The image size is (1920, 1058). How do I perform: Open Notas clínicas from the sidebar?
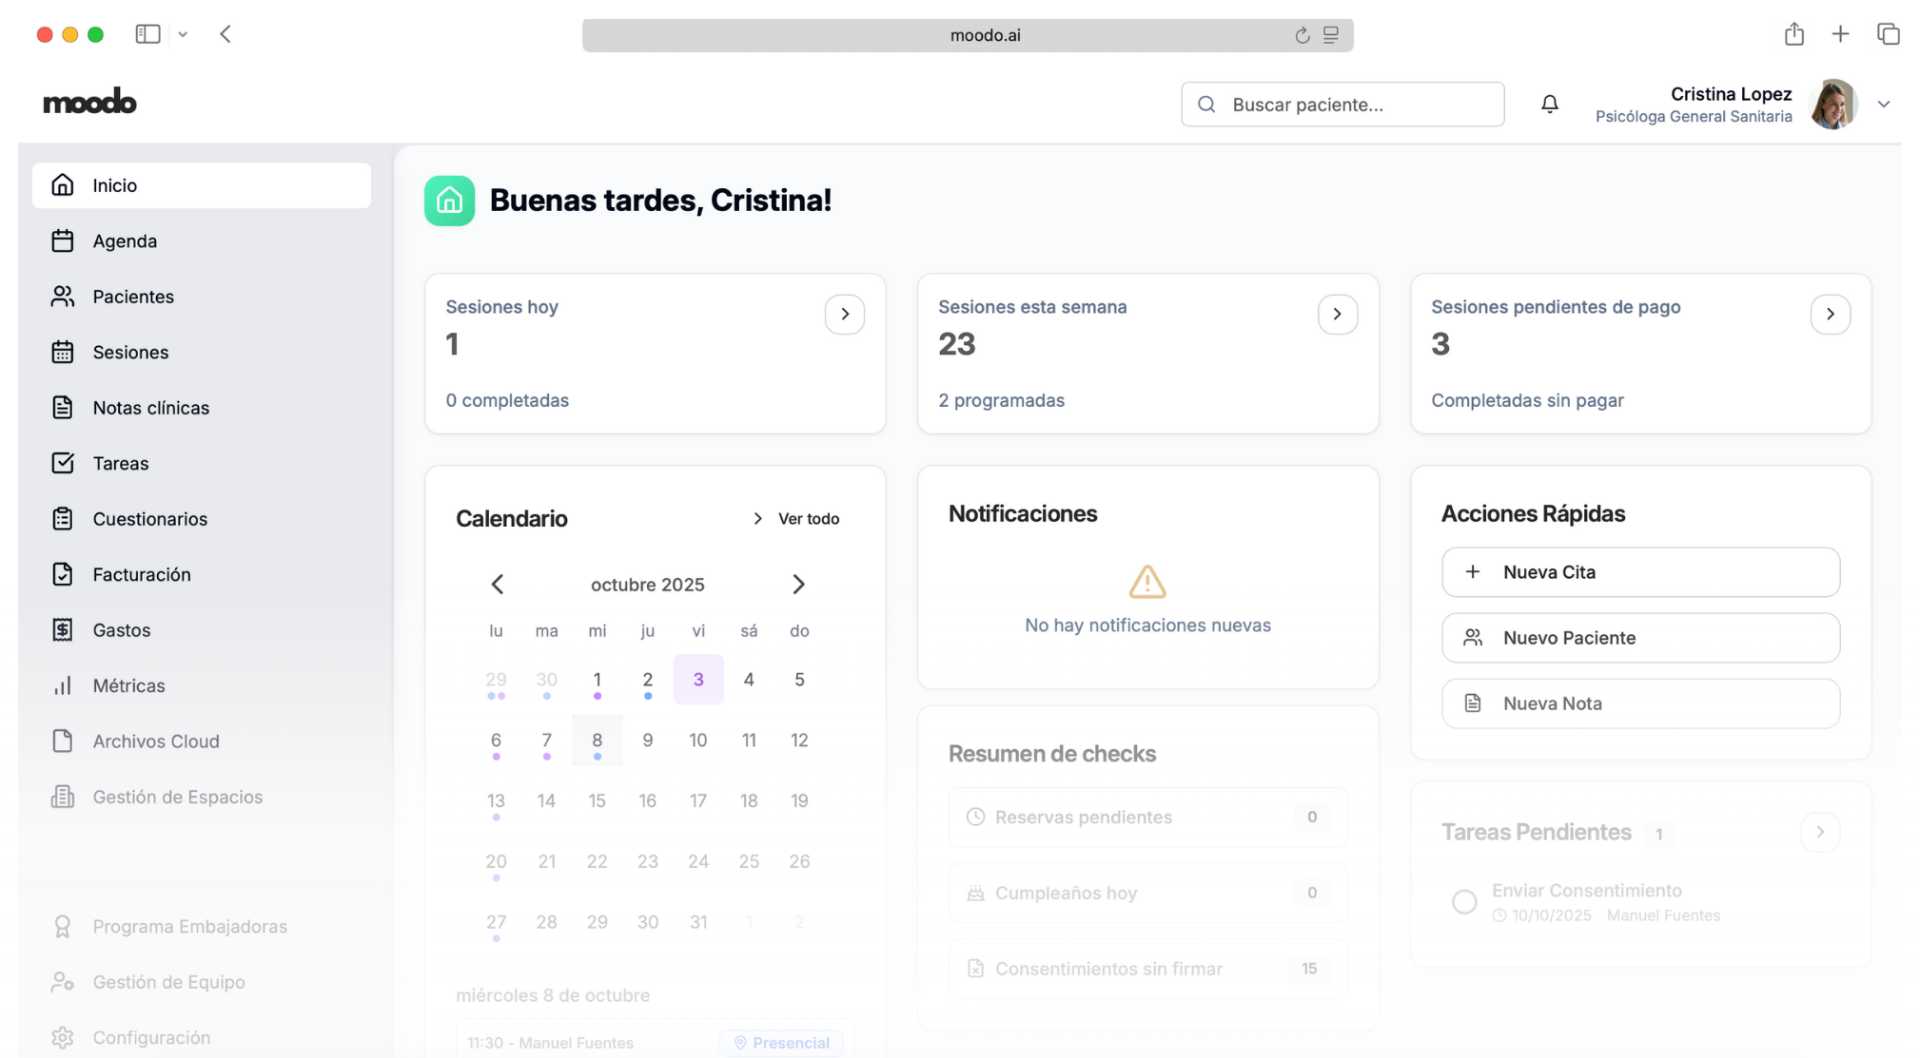click(151, 407)
